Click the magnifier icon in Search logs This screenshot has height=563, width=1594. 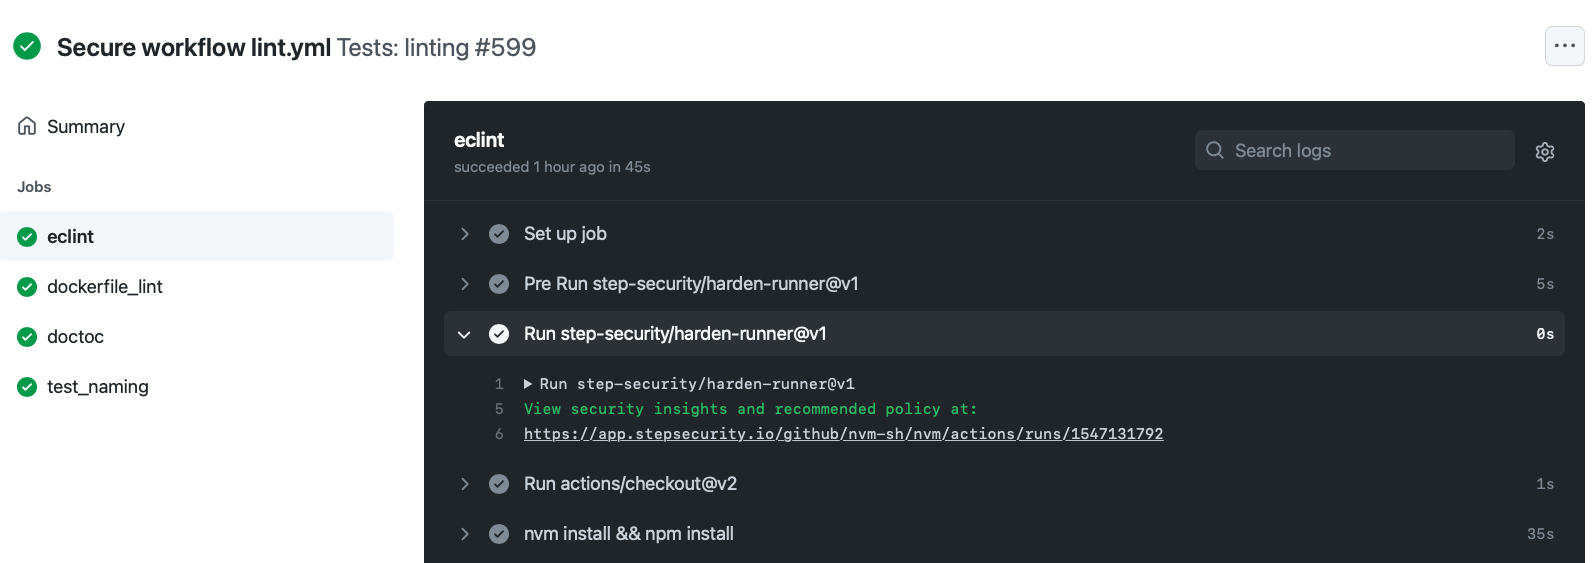coord(1215,150)
